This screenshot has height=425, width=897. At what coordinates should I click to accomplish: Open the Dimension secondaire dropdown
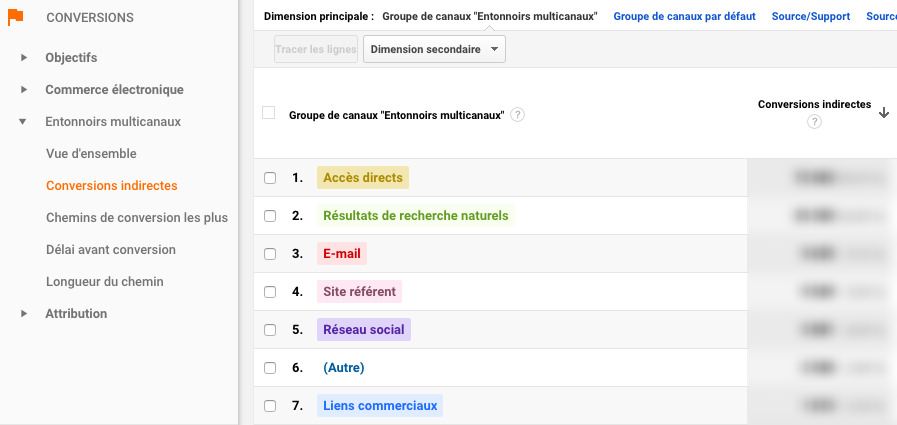[x=434, y=49]
